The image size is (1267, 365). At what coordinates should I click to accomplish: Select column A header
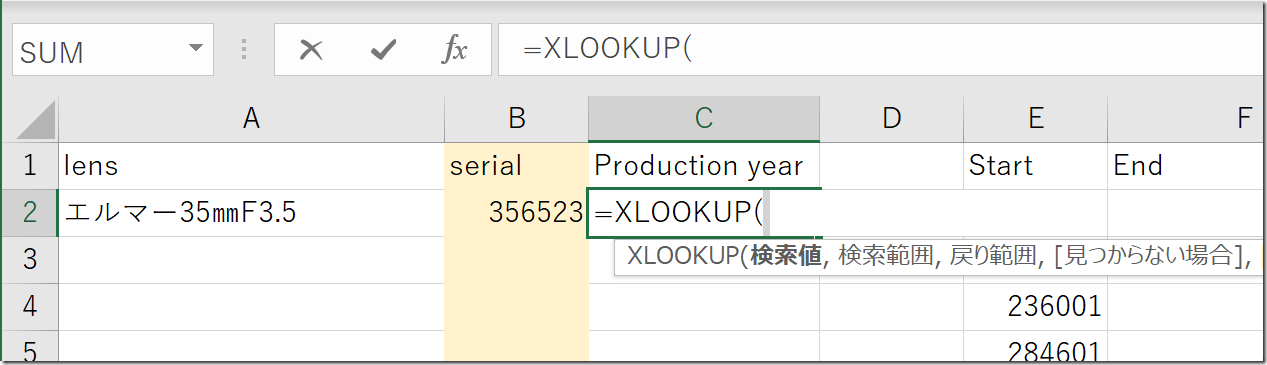coord(251,119)
